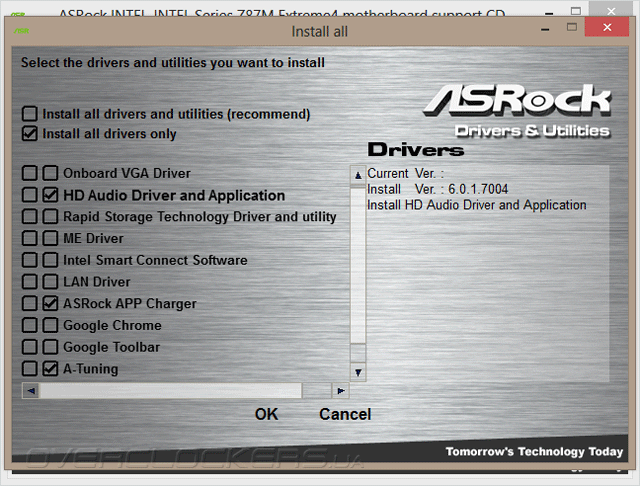Screen dimensions: 640x486
Task: Click the horizontal scrollbar left arrow
Action: click(x=31, y=391)
